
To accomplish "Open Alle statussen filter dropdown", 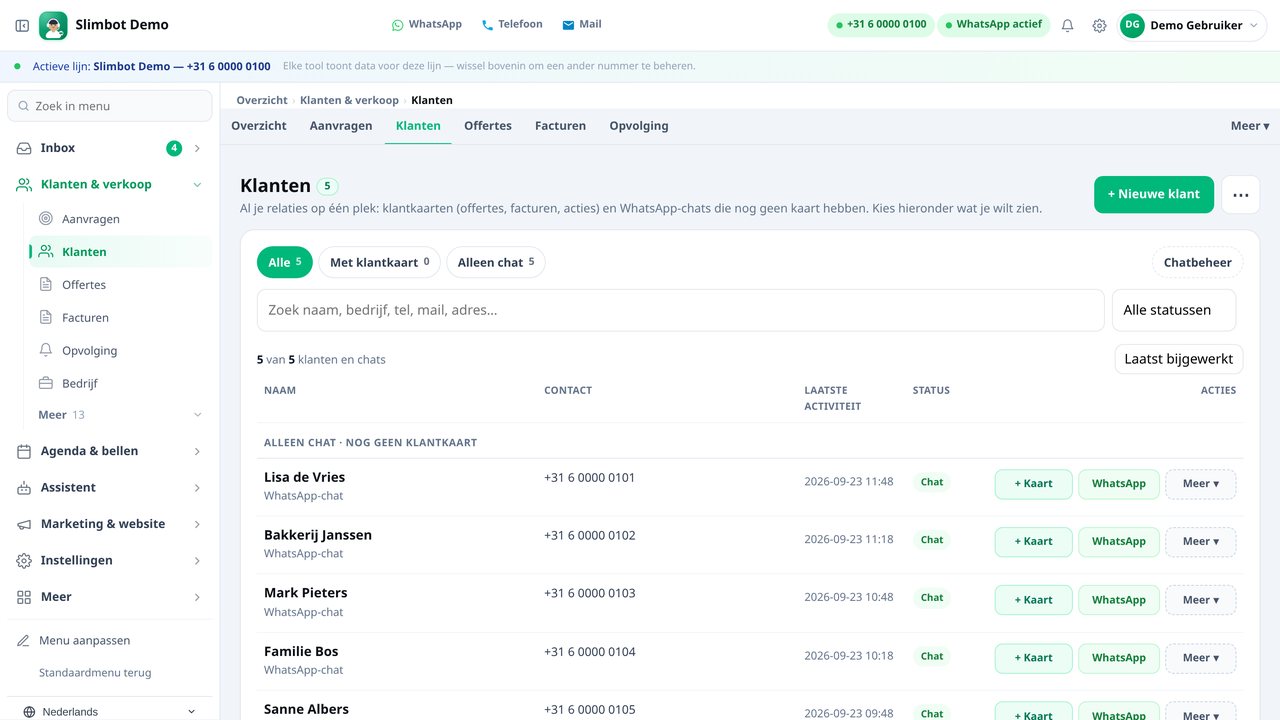I will (1174, 310).
